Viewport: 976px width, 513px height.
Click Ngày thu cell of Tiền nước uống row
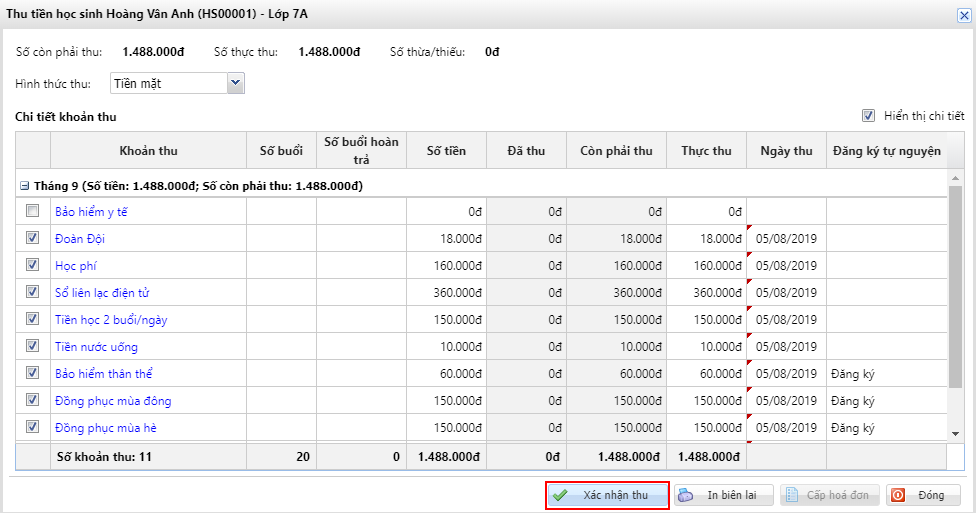click(x=786, y=347)
